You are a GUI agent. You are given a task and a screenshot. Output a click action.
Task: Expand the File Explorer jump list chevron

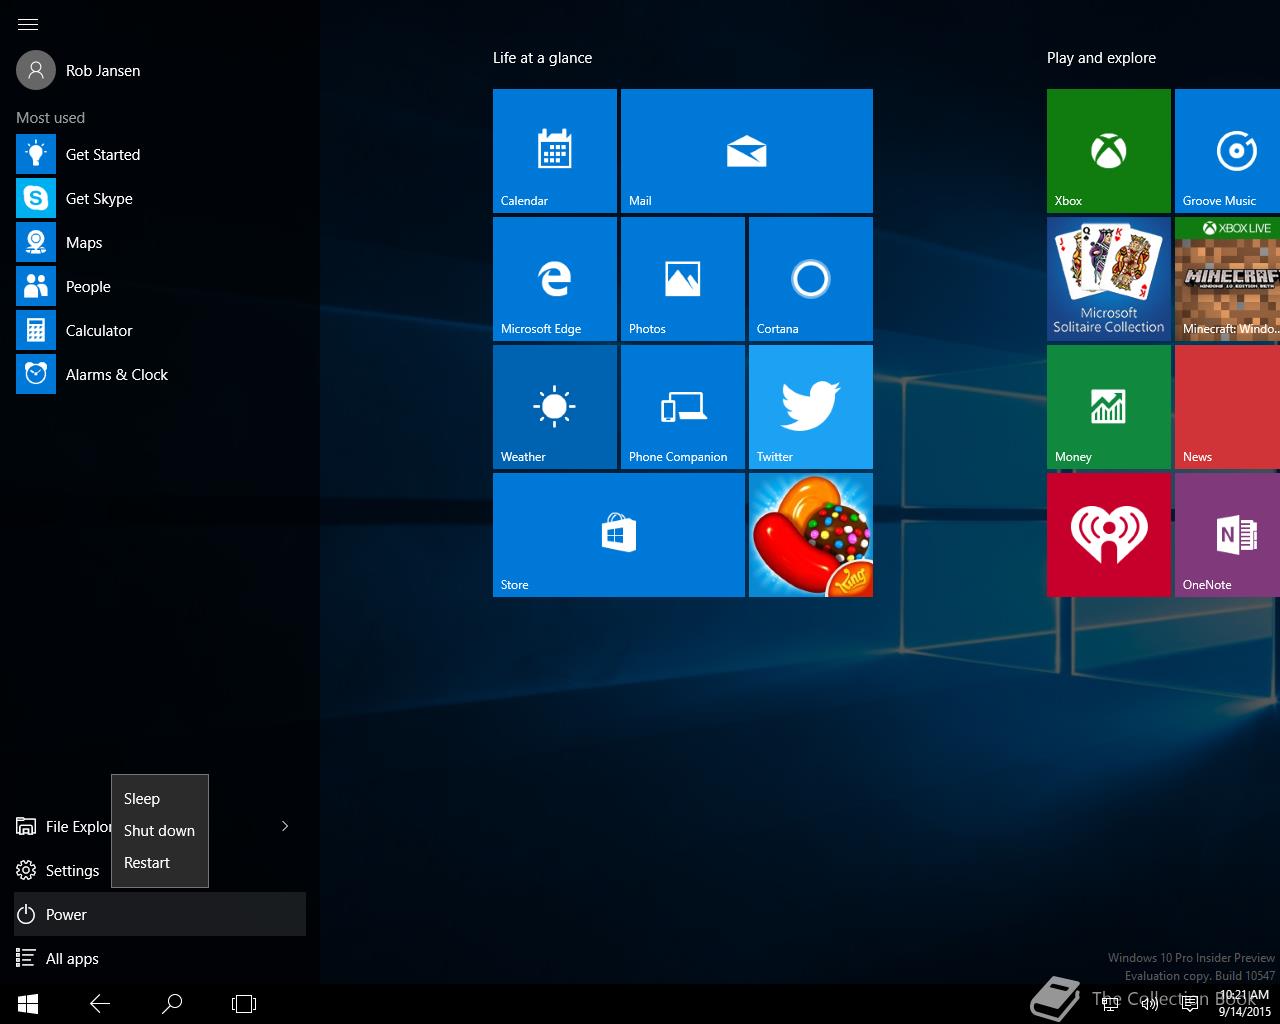point(285,826)
